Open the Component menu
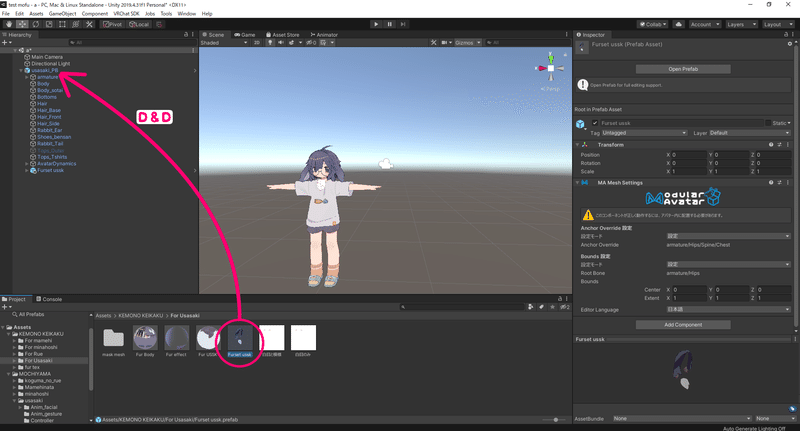Viewport: 800px width, 431px height. (x=94, y=14)
